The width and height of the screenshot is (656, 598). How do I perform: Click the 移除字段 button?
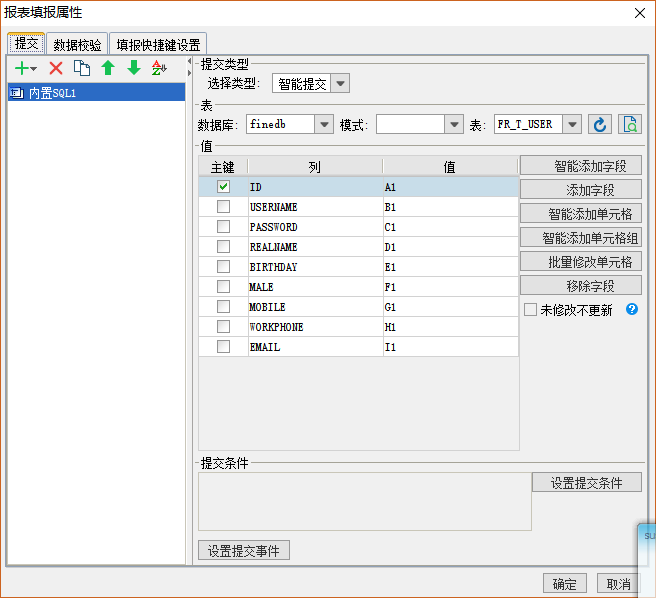pyautogui.click(x=581, y=285)
